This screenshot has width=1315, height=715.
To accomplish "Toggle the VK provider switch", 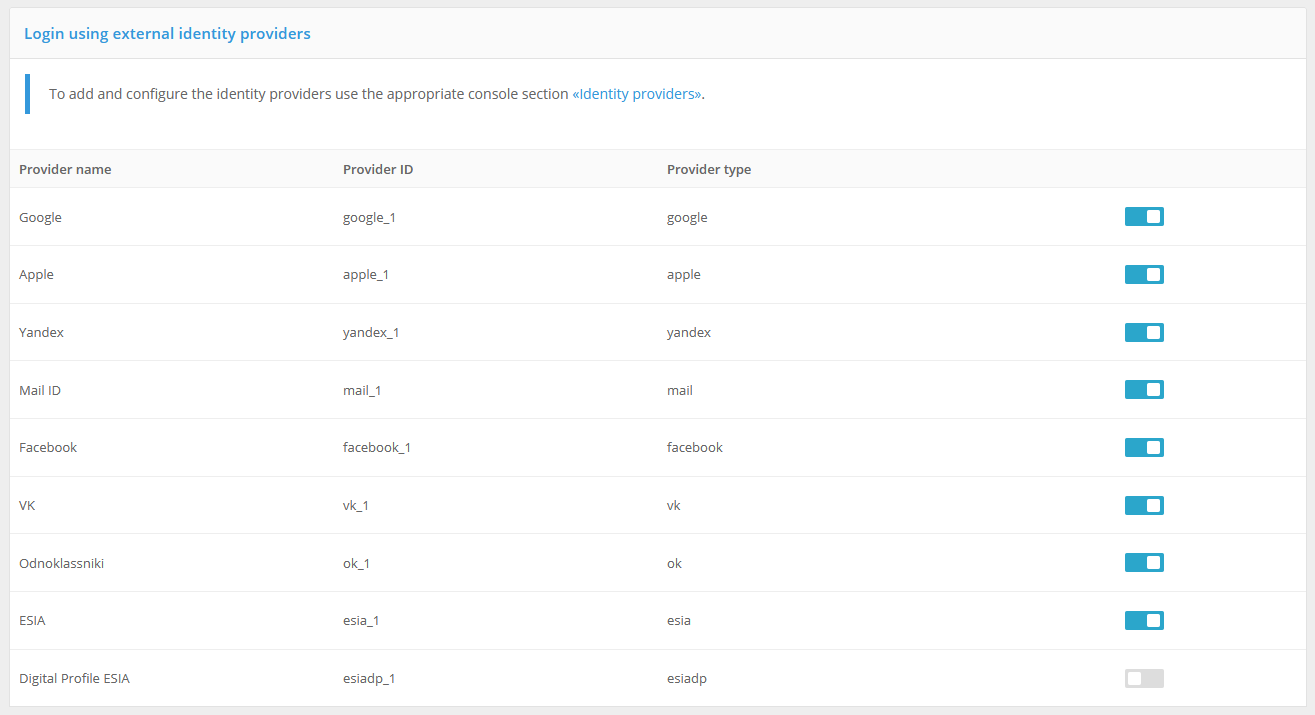I will [1144, 505].
